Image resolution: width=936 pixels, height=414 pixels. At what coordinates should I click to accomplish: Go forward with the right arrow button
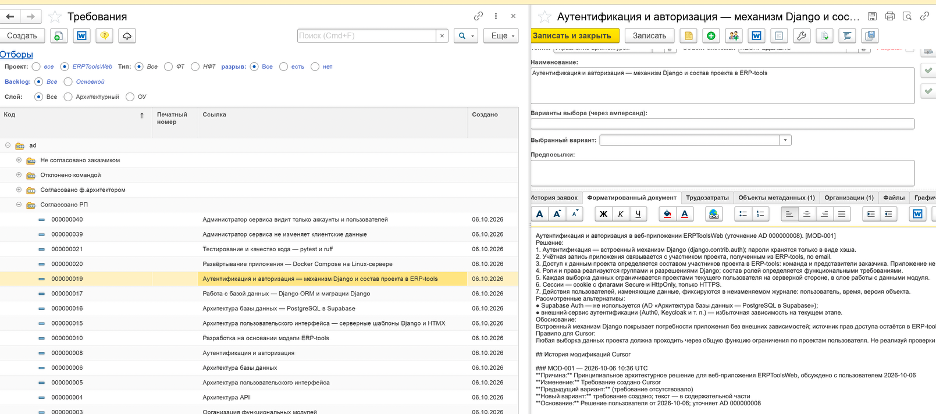[x=31, y=17]
